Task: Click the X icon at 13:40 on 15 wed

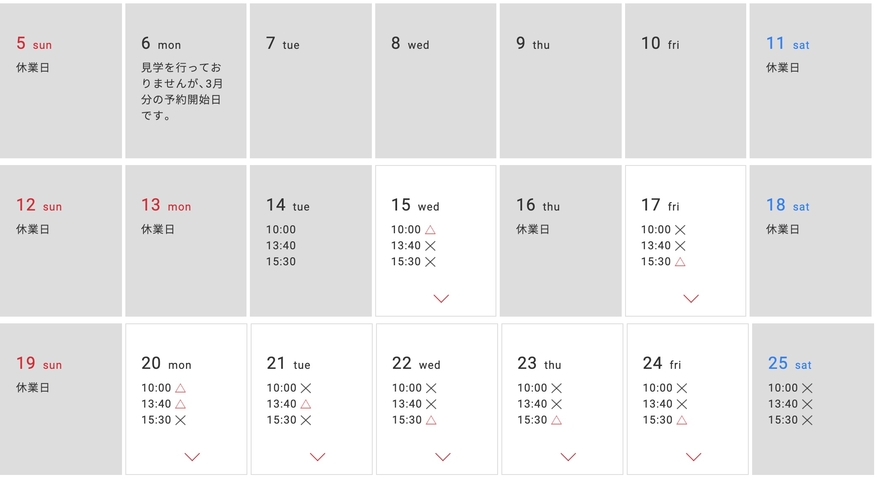Action: 430,246
